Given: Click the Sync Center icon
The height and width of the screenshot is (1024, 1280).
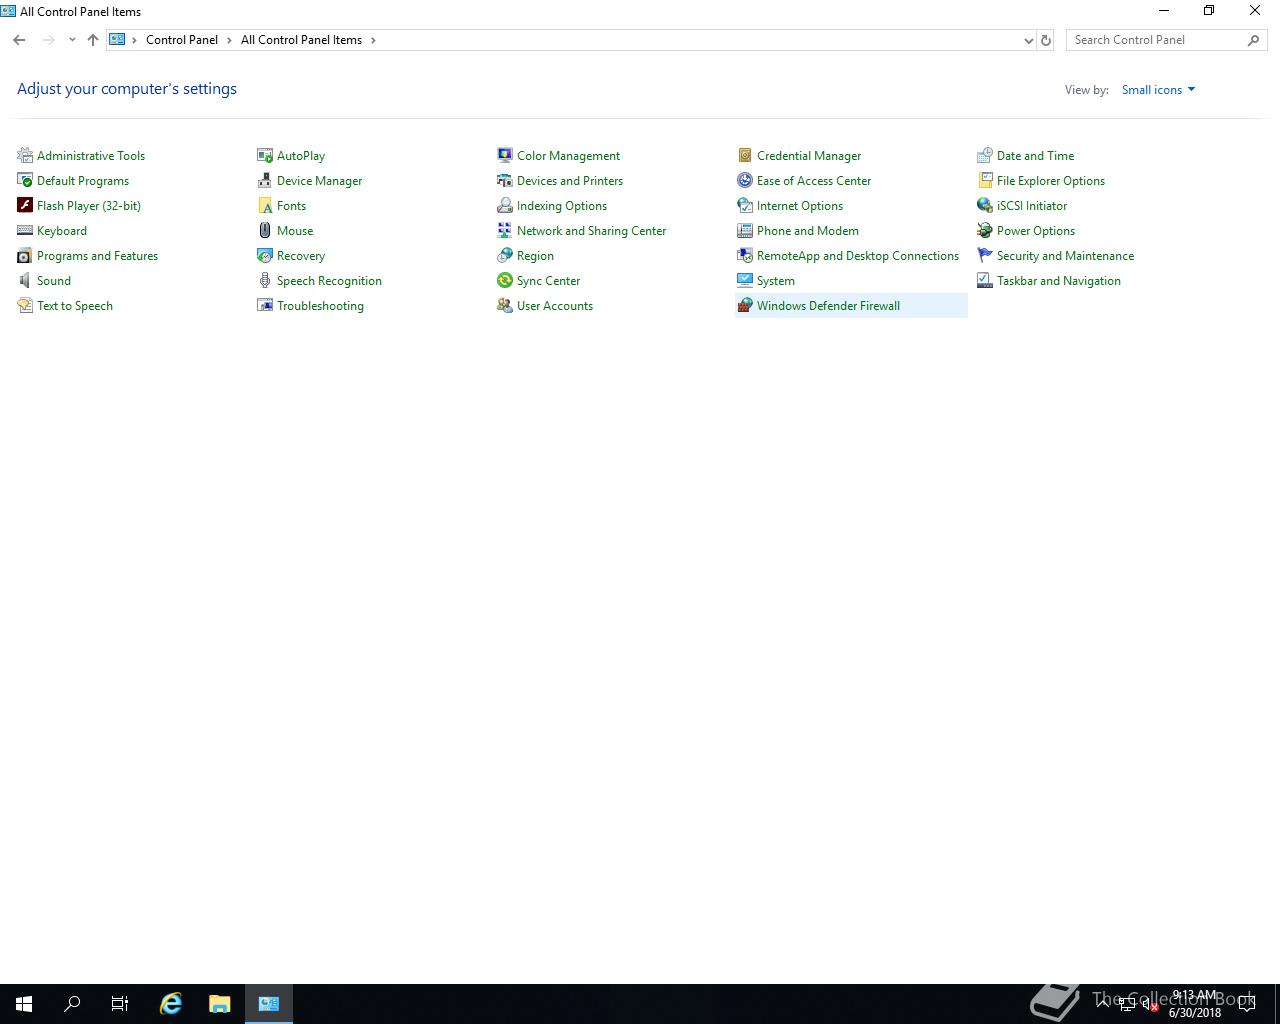Looking at the screenshot, I should coord(505,280).
